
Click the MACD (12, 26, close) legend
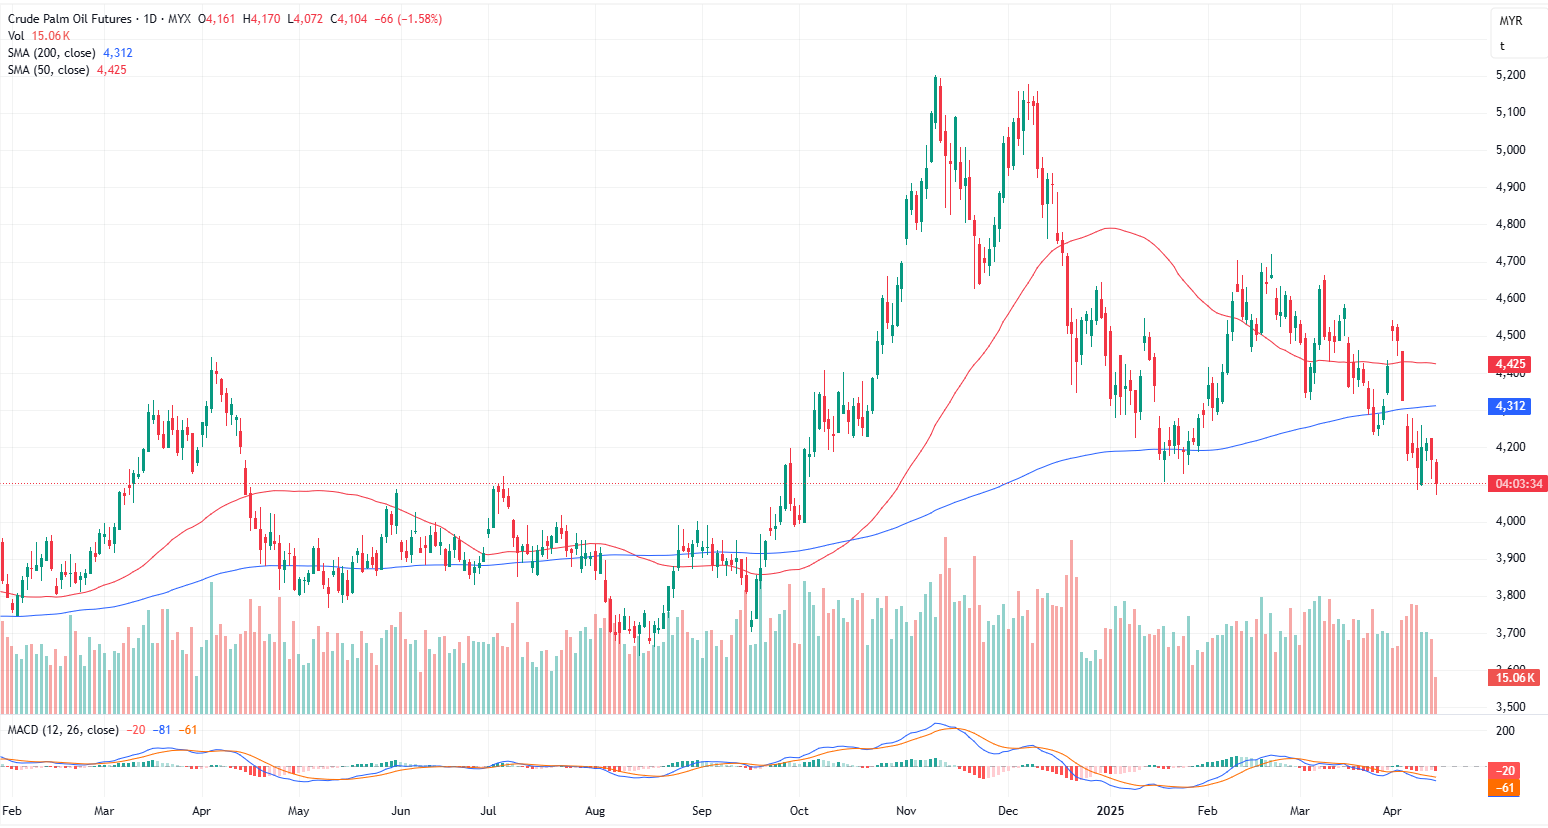[x=63, y=730]
